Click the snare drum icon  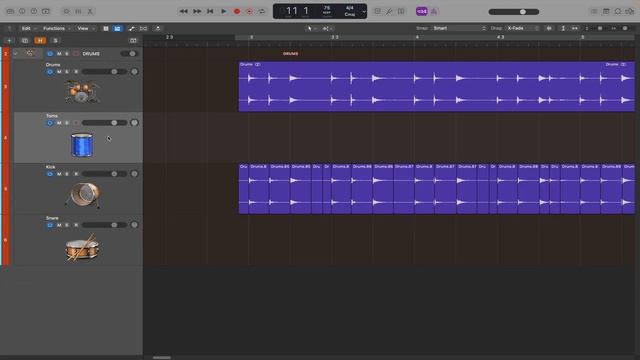pos(82,247)
